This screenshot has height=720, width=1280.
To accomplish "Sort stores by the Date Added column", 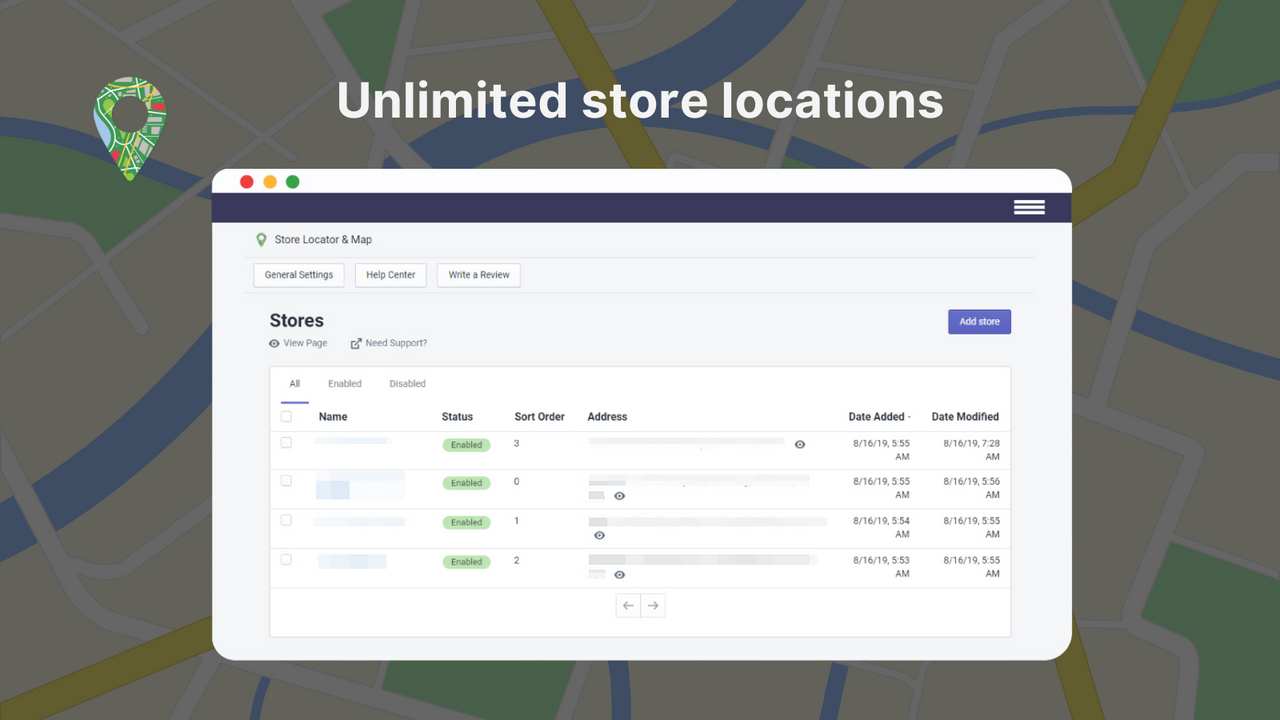I will click(879, 416).
